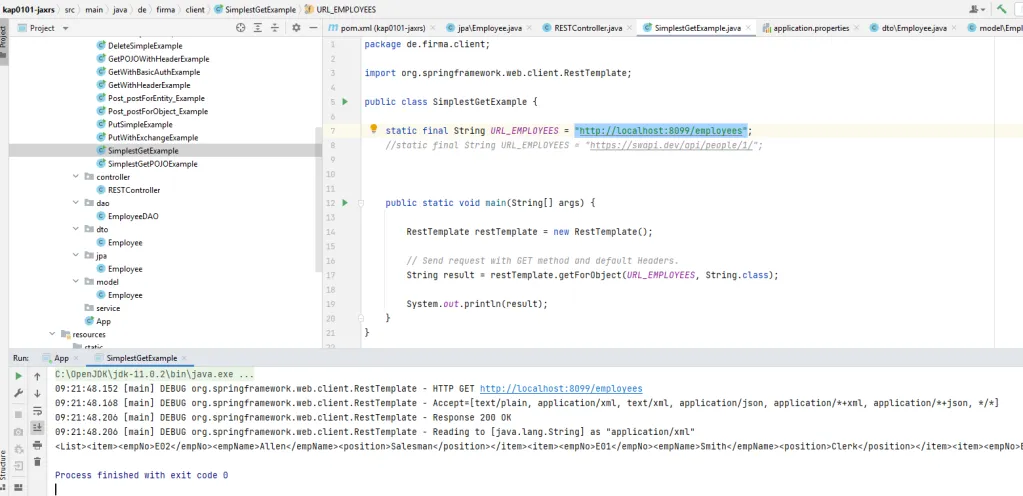Screen dimensions: 1023x496
Task: Open the Project panel gear settings
Action: (296, 27)
